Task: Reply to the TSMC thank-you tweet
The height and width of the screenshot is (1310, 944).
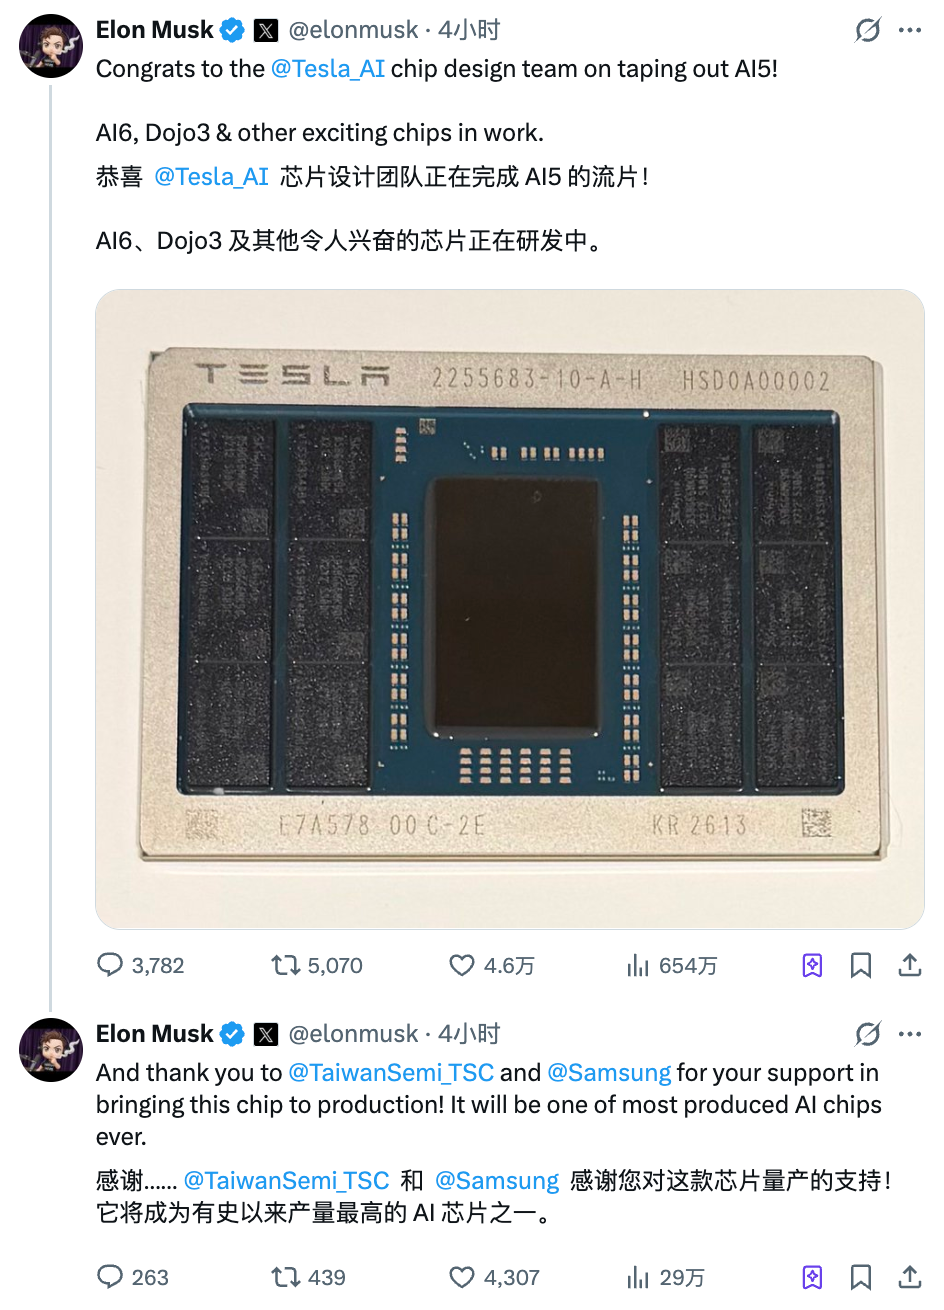Action: (110, 1277)
